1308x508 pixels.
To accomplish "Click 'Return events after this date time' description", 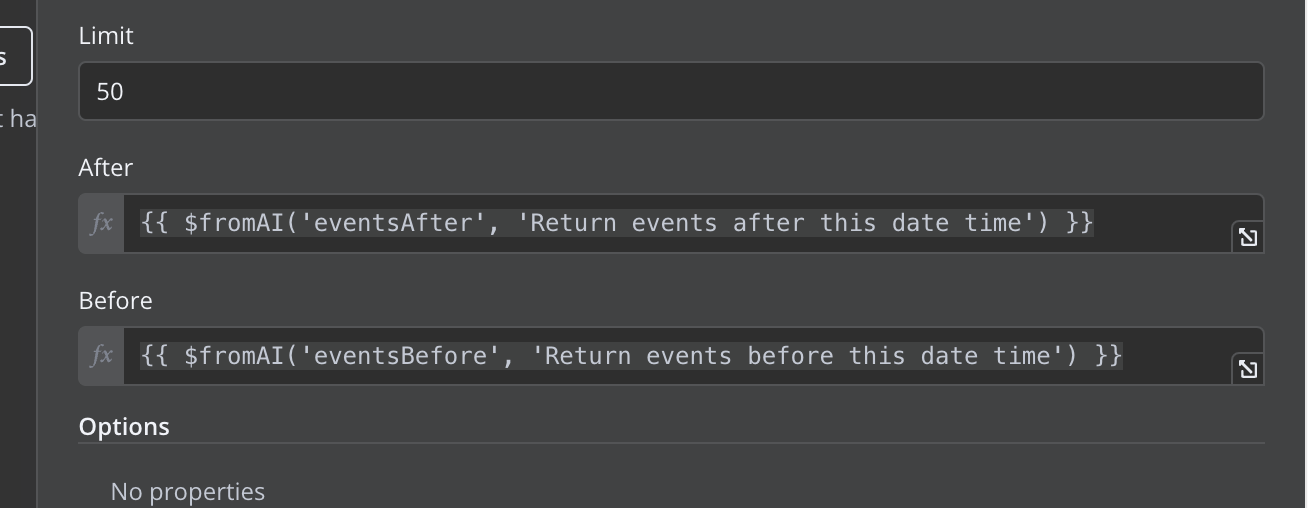I will (777, 223).
